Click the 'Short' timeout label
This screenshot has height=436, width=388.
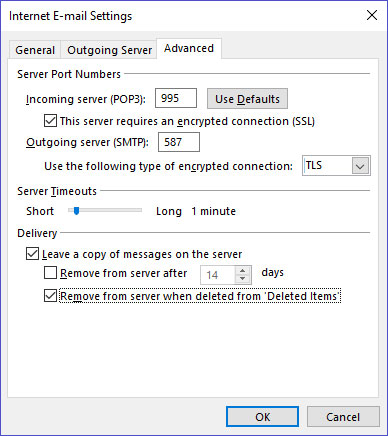pos(40,211)
